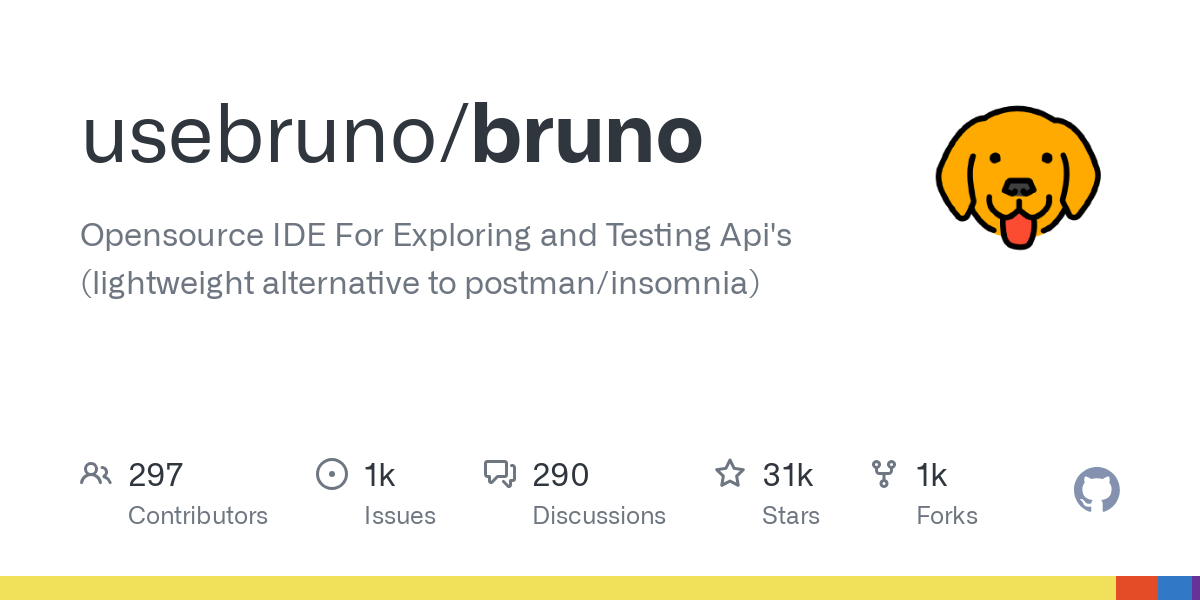Click the yellow language bar segment
This screenshot has width=1200, height=600.
pos(557,588)
